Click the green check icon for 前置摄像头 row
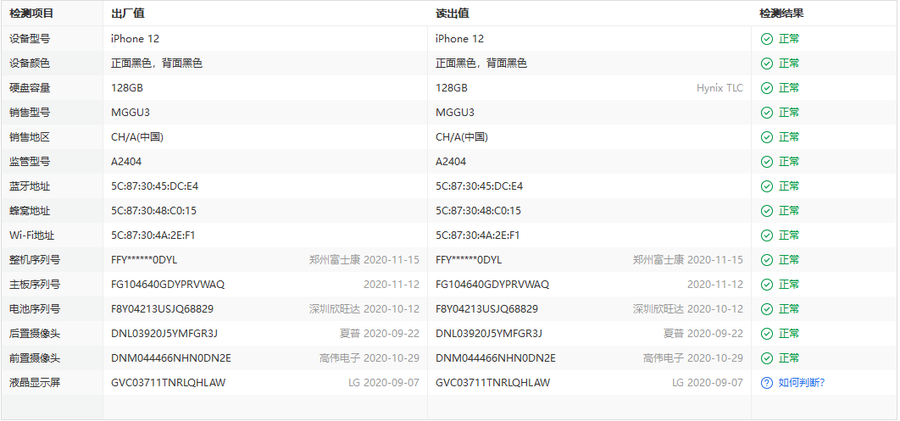 (x=766, y=358)
